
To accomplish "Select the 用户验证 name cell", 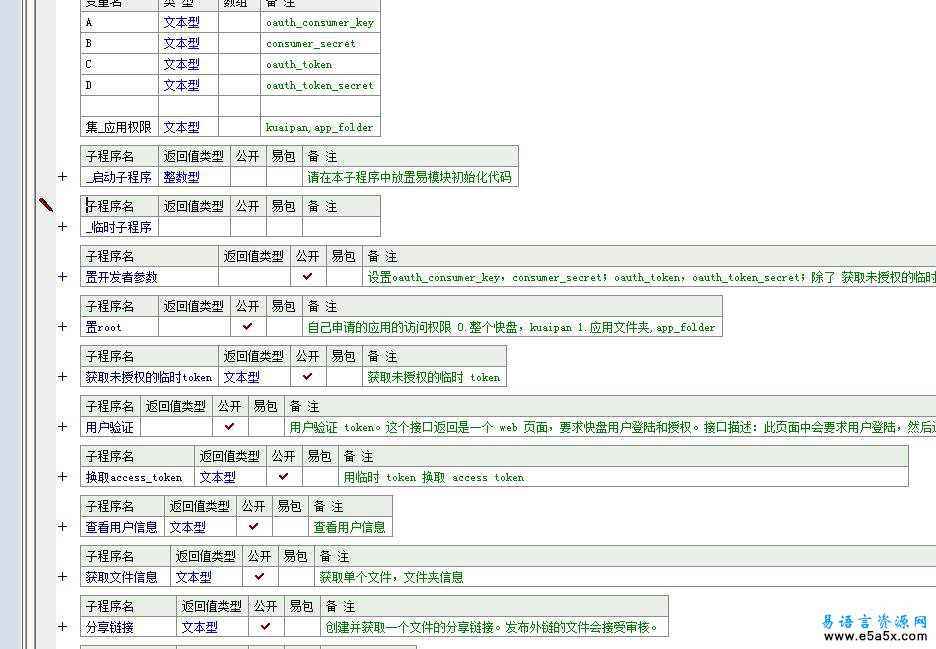I will pos(110,427).
